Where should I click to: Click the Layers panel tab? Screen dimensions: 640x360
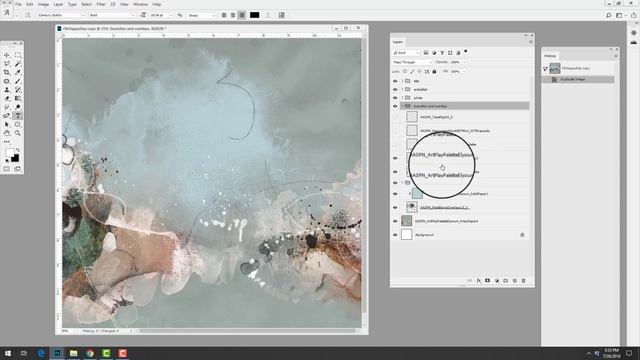click(398, 42)
